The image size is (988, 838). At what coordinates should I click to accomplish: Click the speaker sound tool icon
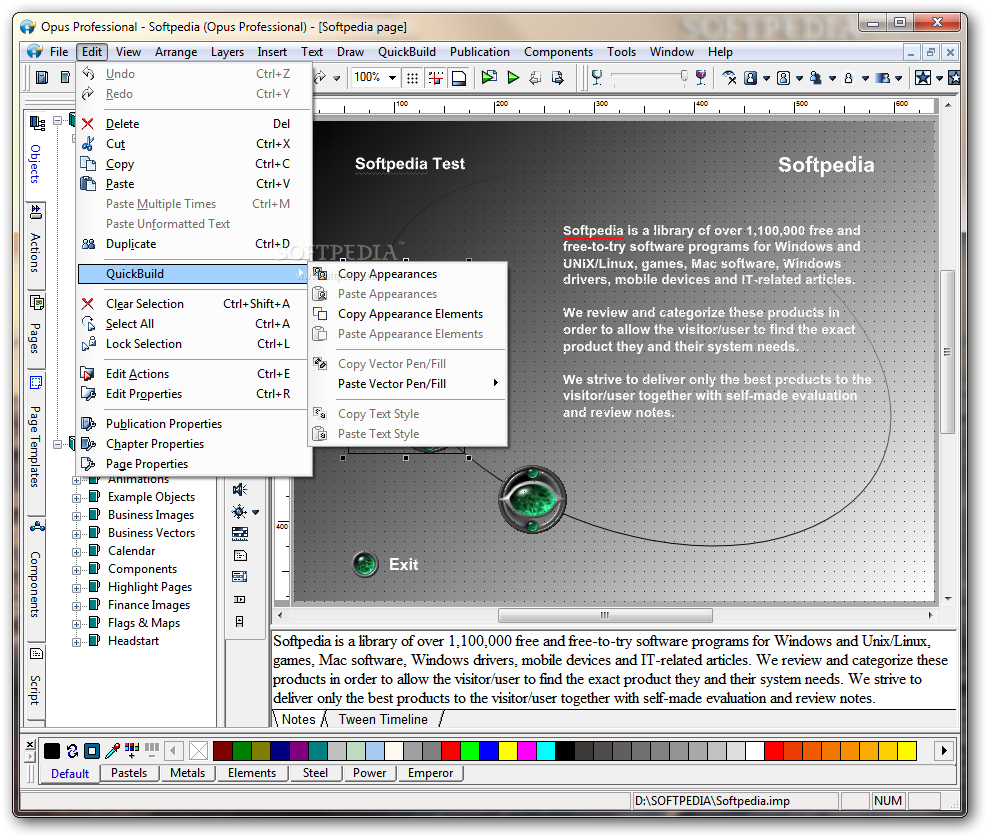point(239,490)
